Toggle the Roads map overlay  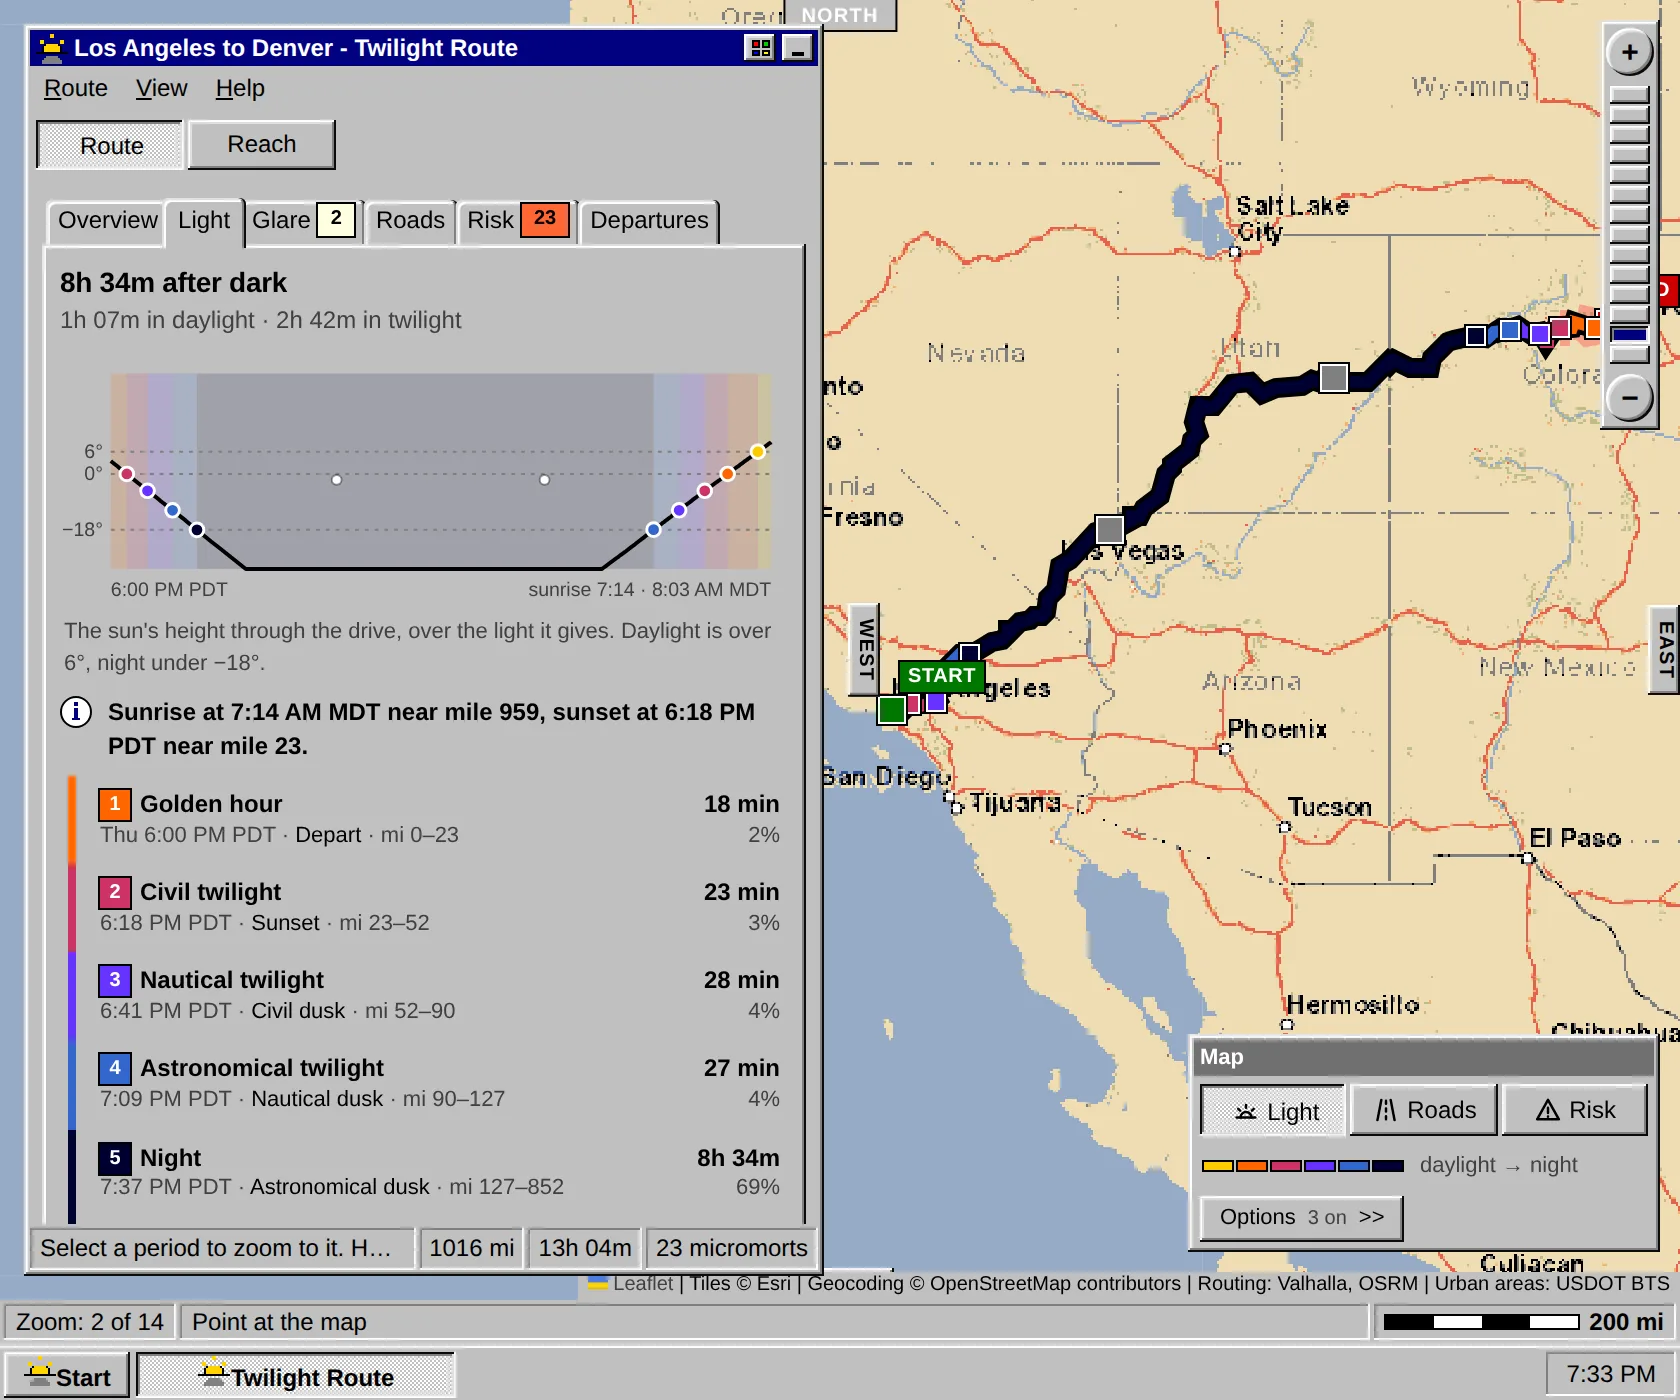pyautogui.click(x=1424, y=1110)
